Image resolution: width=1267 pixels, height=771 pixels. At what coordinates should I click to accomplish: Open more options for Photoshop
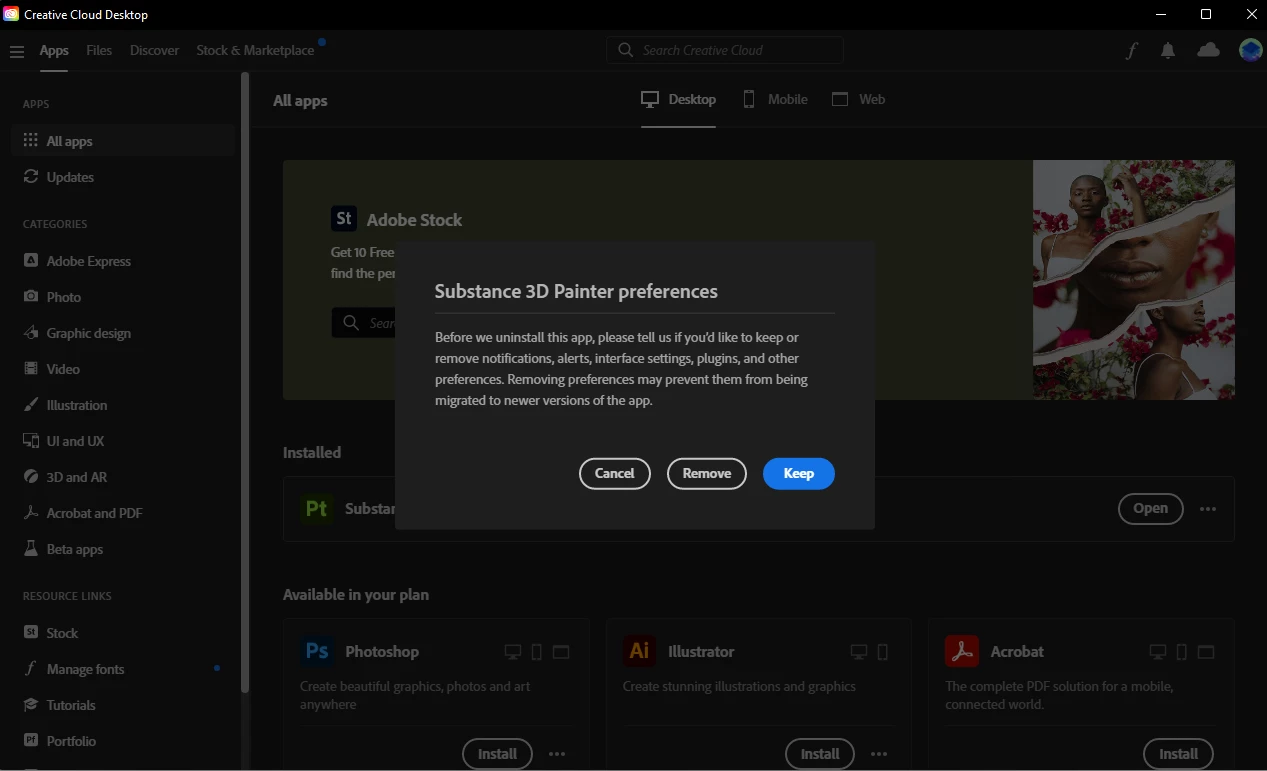[557, 754]
